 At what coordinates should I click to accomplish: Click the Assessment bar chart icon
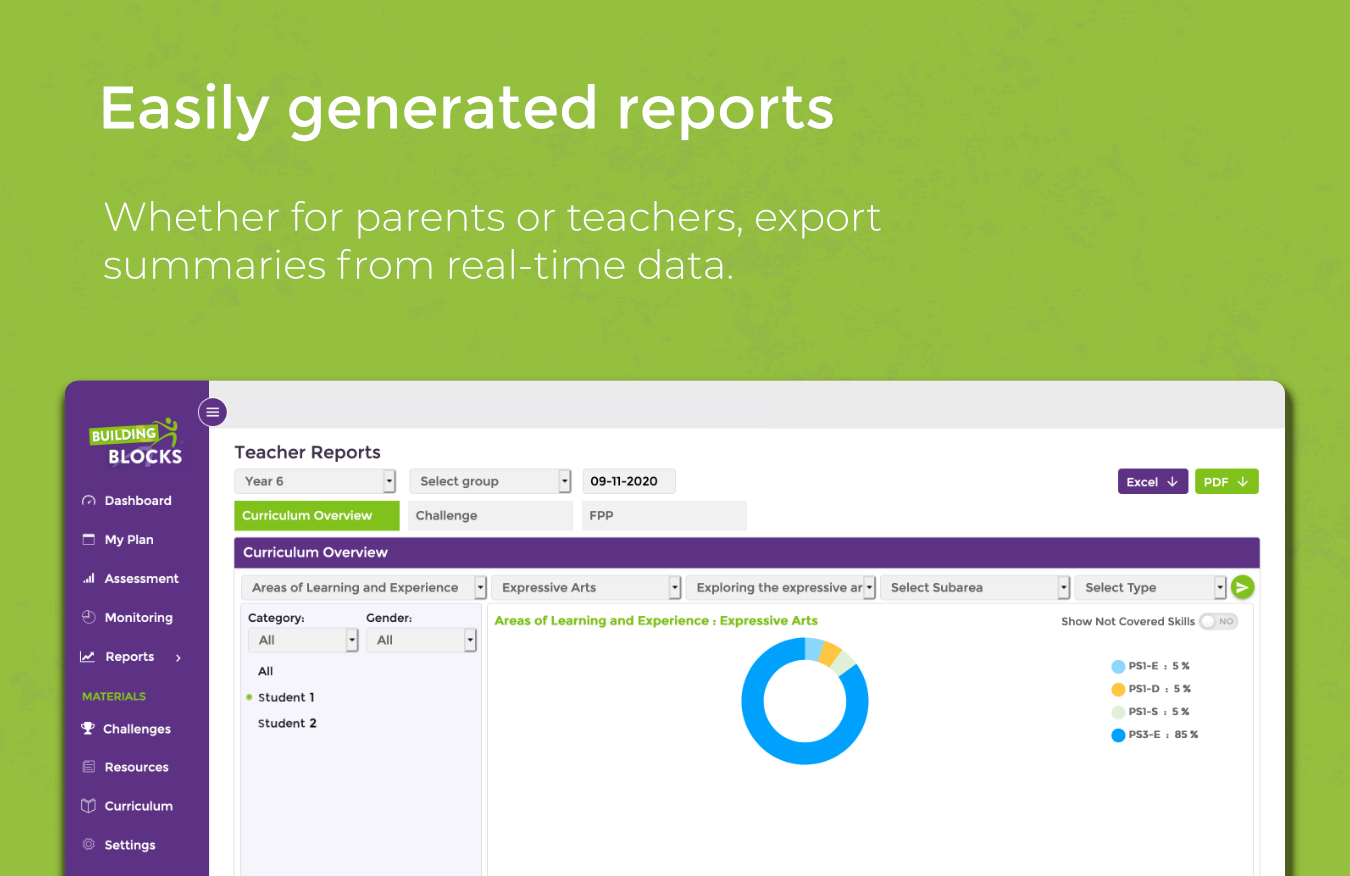88,578
